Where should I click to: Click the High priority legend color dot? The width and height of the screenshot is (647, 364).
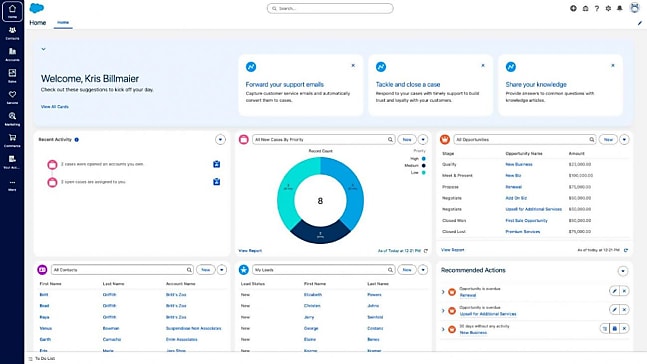pyautogui.click(x=423, y=158)
